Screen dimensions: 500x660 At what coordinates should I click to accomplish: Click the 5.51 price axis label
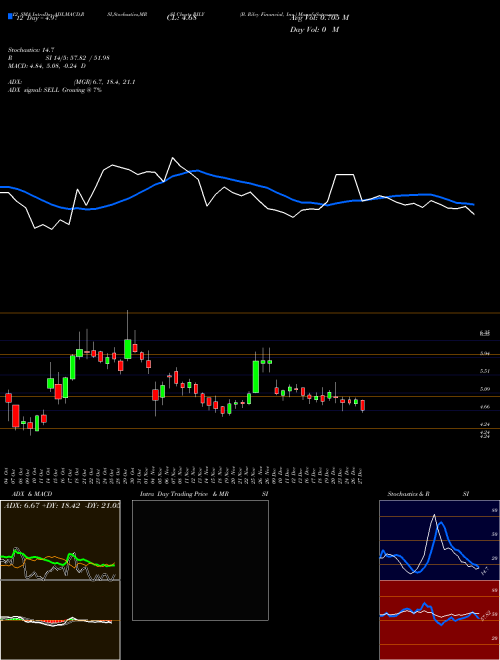pyautogui.click(x=485, y=371)
